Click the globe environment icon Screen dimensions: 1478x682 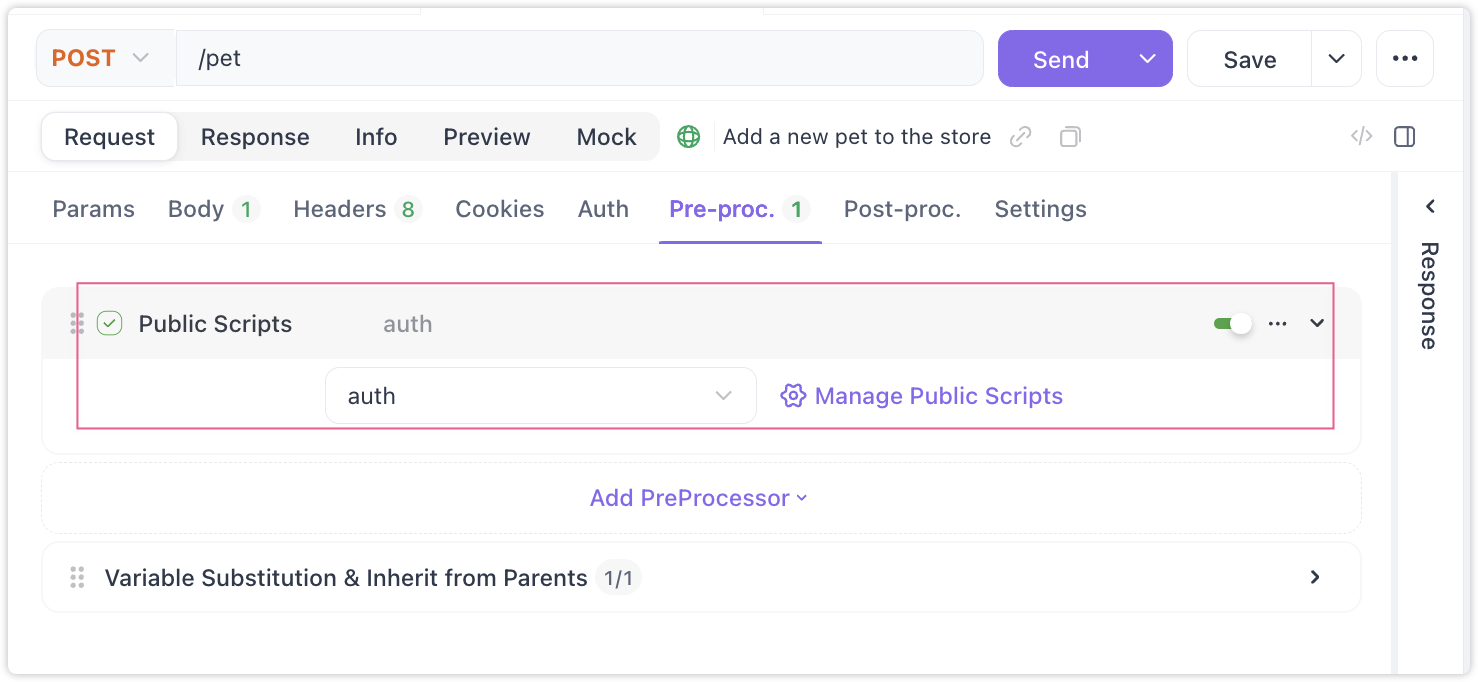click(x=688, y=137)
